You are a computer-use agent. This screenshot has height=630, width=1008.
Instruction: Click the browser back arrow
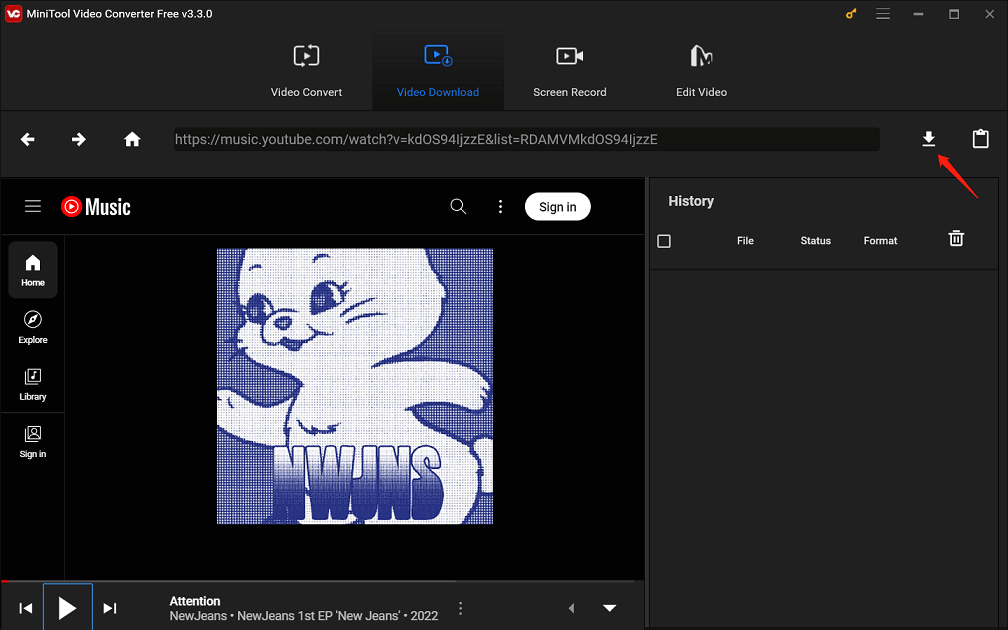click(x=27, y=140)
